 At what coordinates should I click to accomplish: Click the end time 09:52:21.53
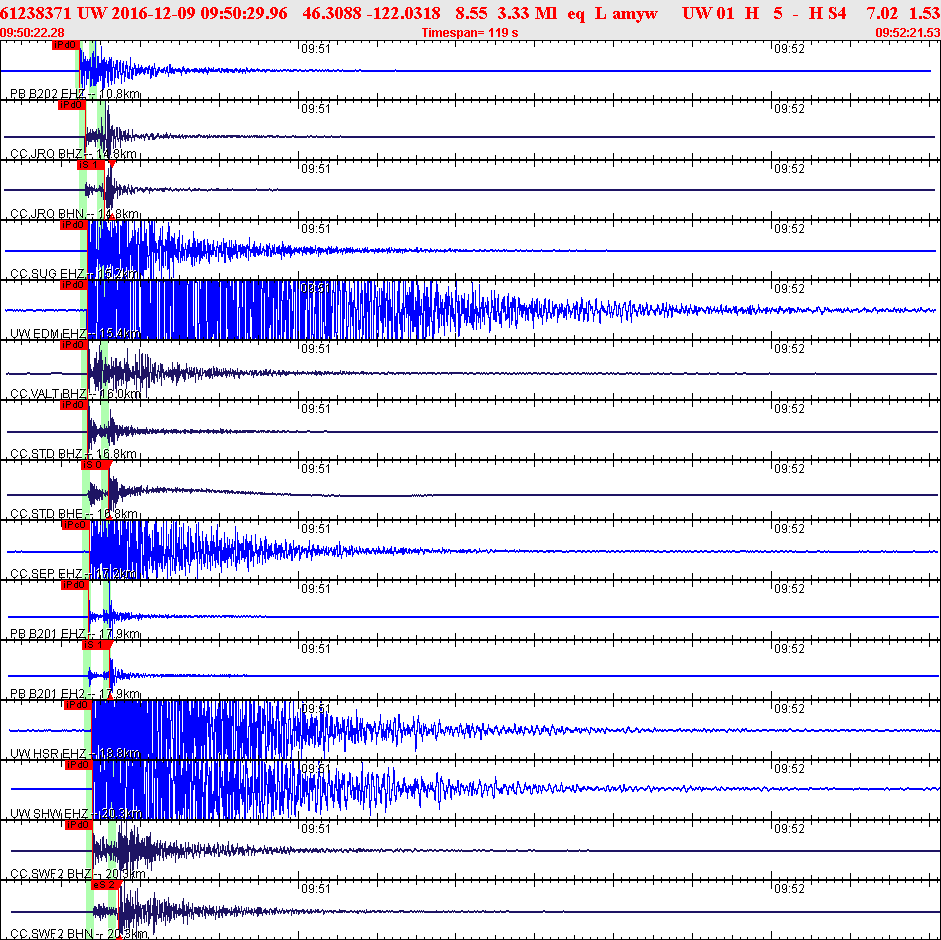pyautogui.click(x=908, y=33)
